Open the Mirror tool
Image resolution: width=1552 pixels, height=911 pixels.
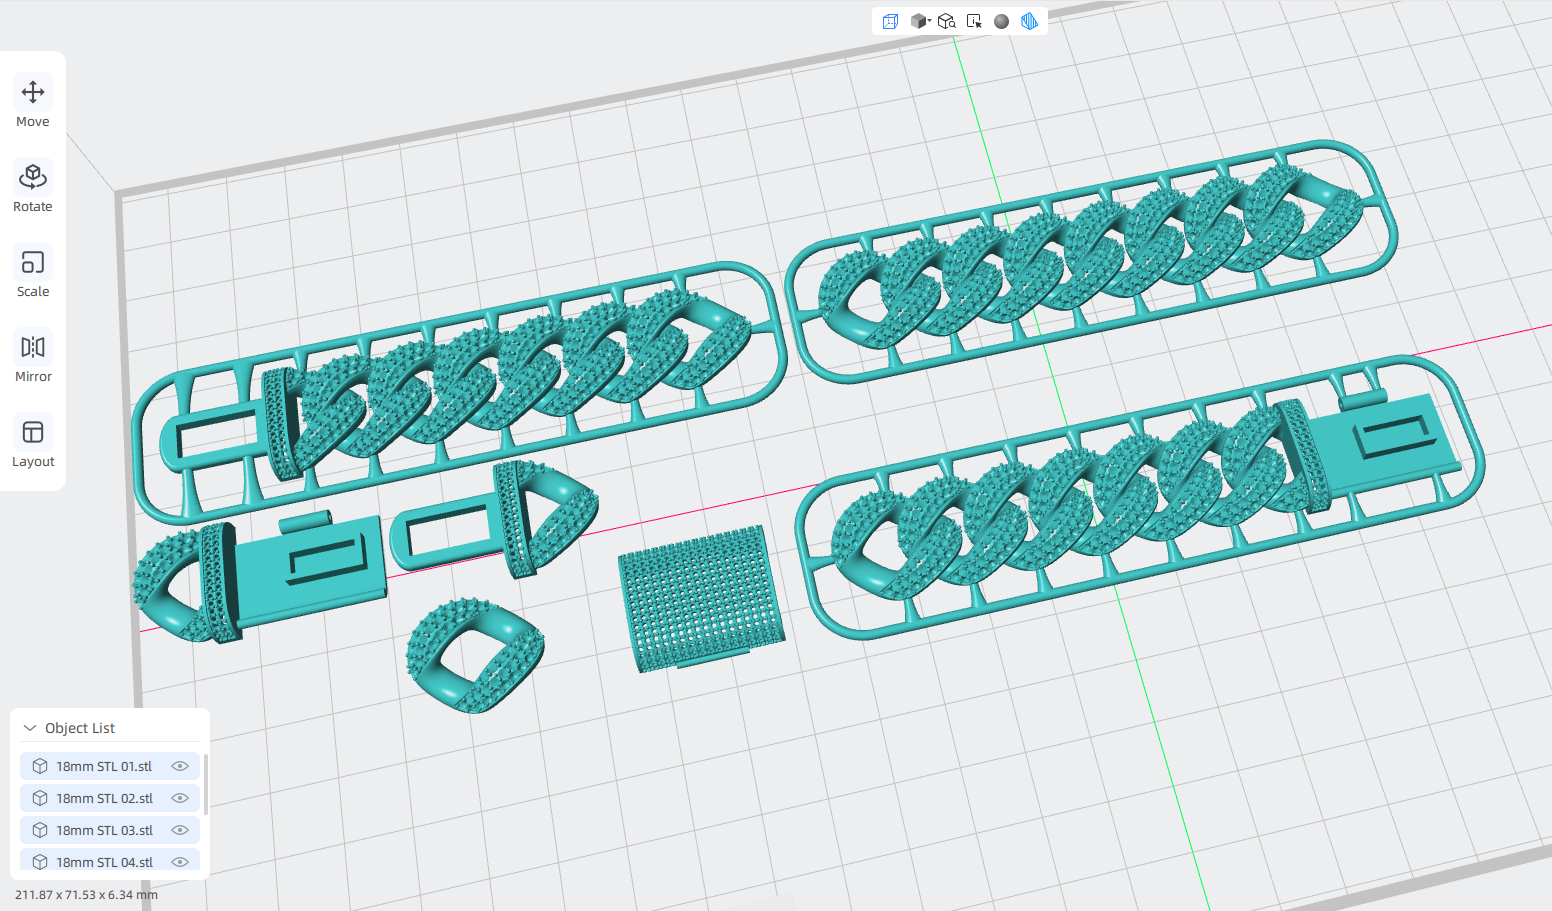pyautogui.click(x=33, y=357)
